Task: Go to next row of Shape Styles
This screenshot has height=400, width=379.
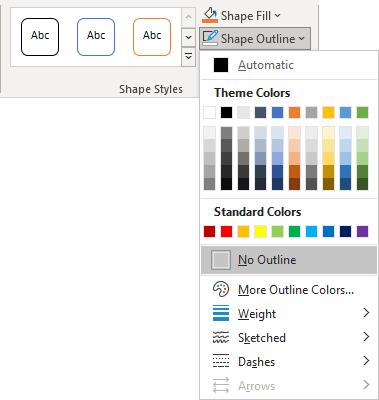Action: click(188, 37)
